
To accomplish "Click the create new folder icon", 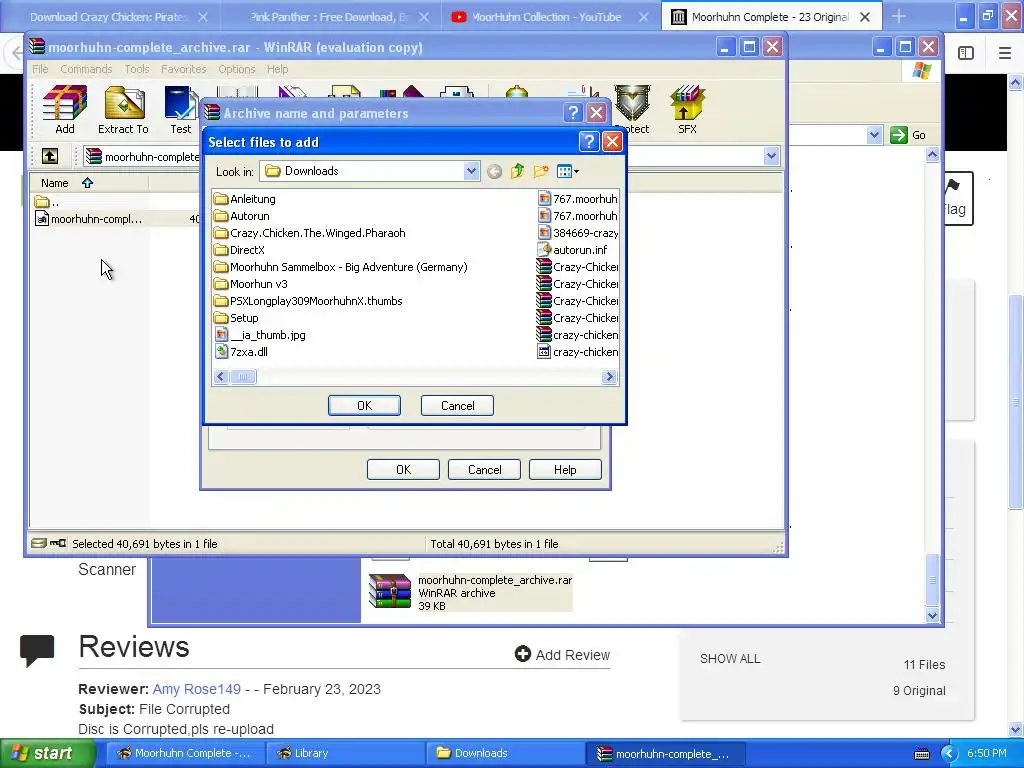I will coord(541,172).
